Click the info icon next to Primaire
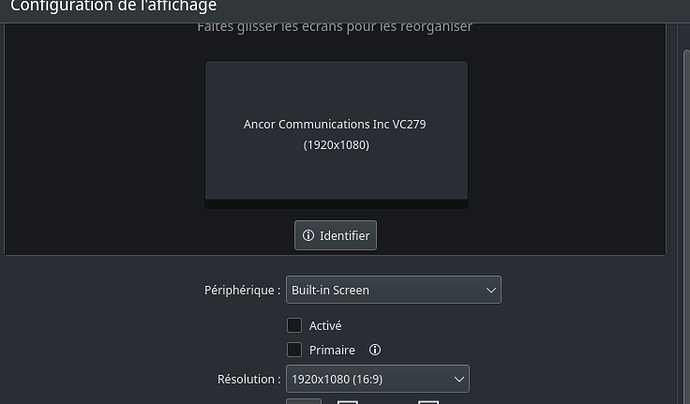This screenshot has height=404, width=690. [375, 350]
